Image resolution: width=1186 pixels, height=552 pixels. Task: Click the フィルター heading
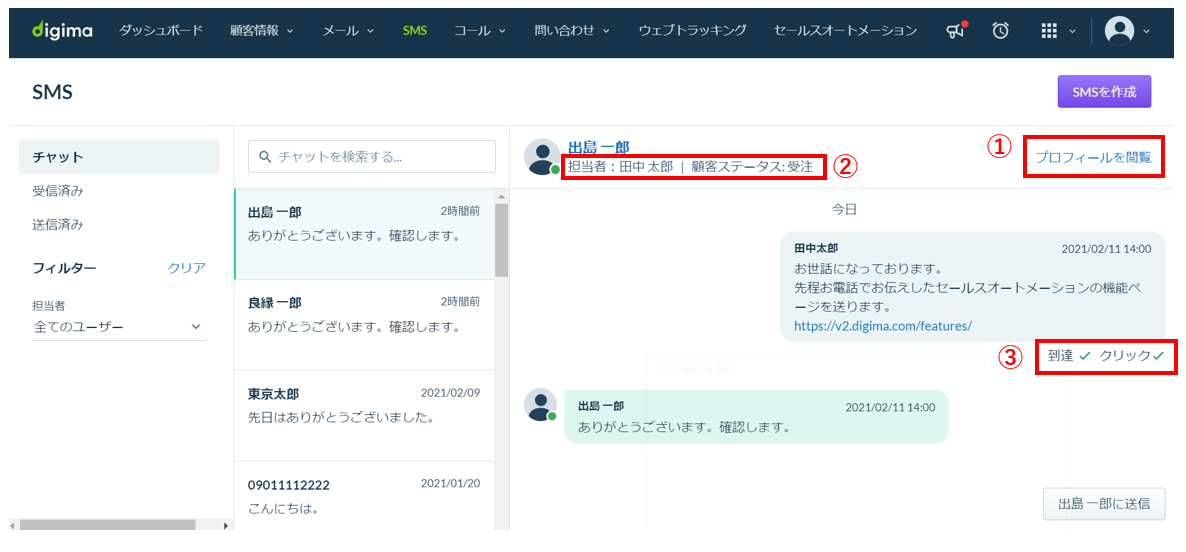pos(64,268)
